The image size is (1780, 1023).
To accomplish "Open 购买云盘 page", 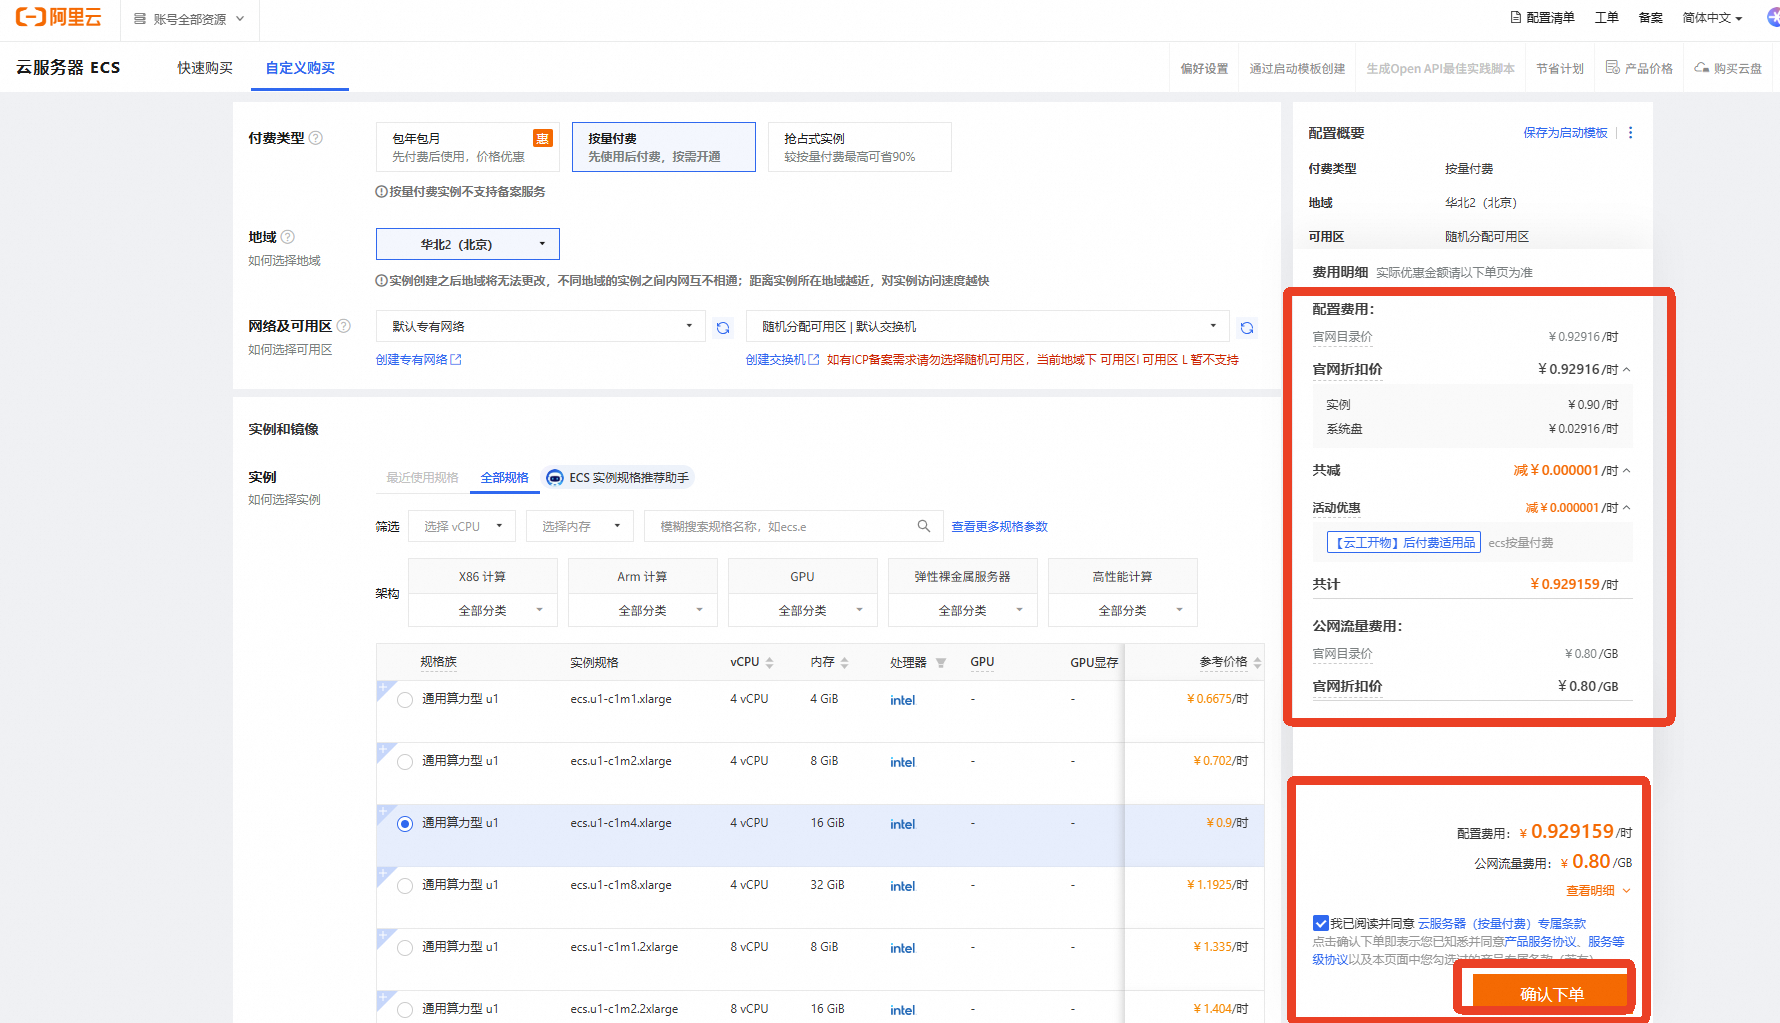I will pyautogui.click(x=1728, y=68).
